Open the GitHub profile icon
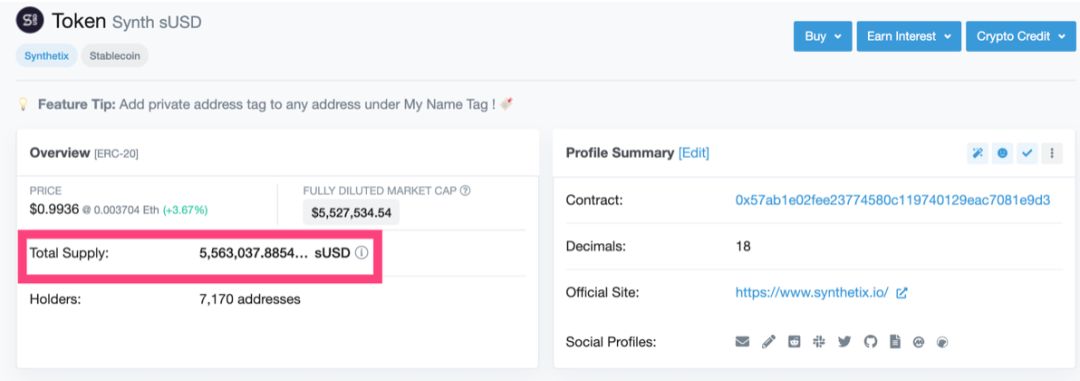1080x381 pixels. [x=871, y=342]
